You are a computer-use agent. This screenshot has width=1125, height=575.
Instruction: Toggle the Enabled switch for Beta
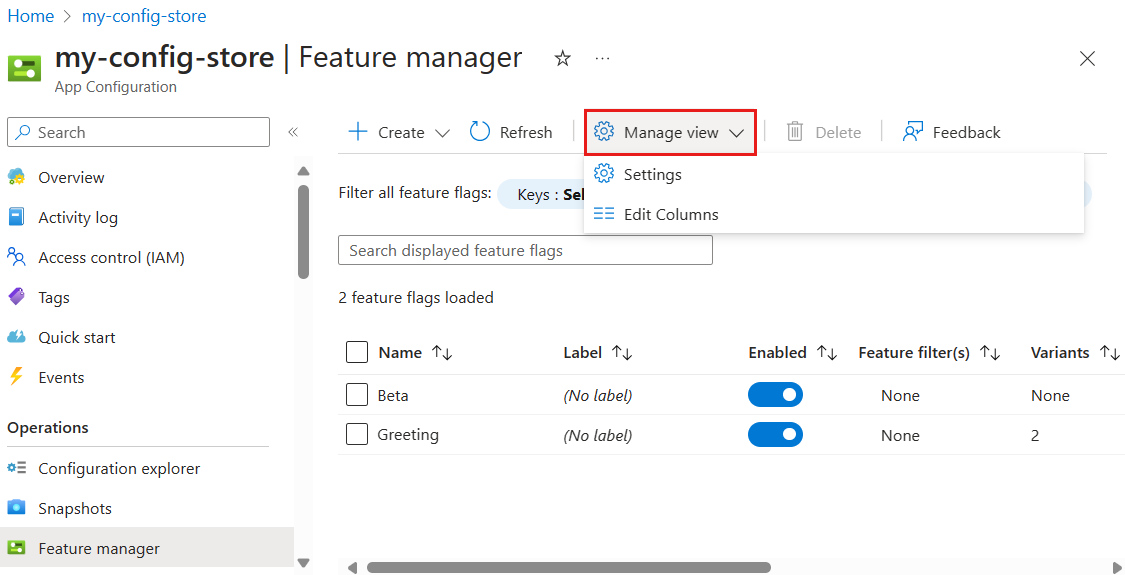[x=775, y=395]
